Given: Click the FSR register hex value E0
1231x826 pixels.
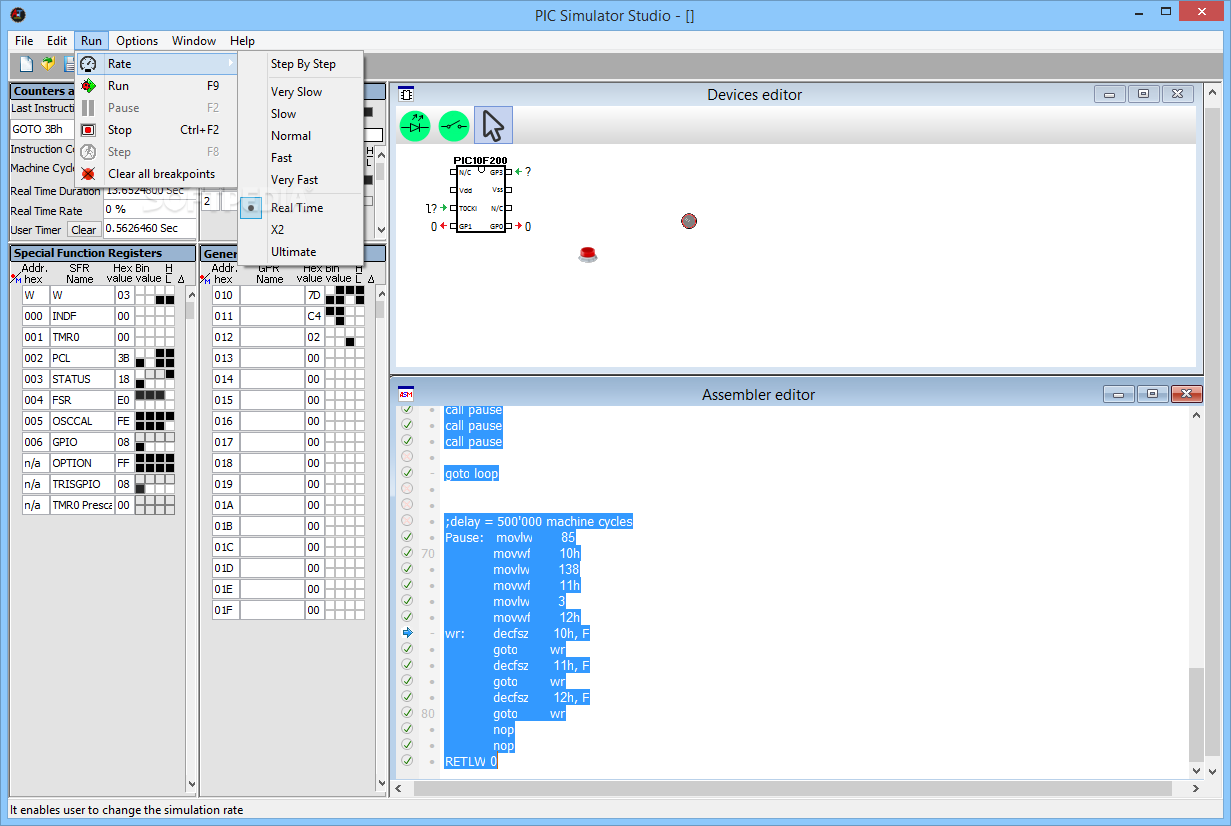Looking at the screenshot, I should pyautogui.click(x=124, y=400).
